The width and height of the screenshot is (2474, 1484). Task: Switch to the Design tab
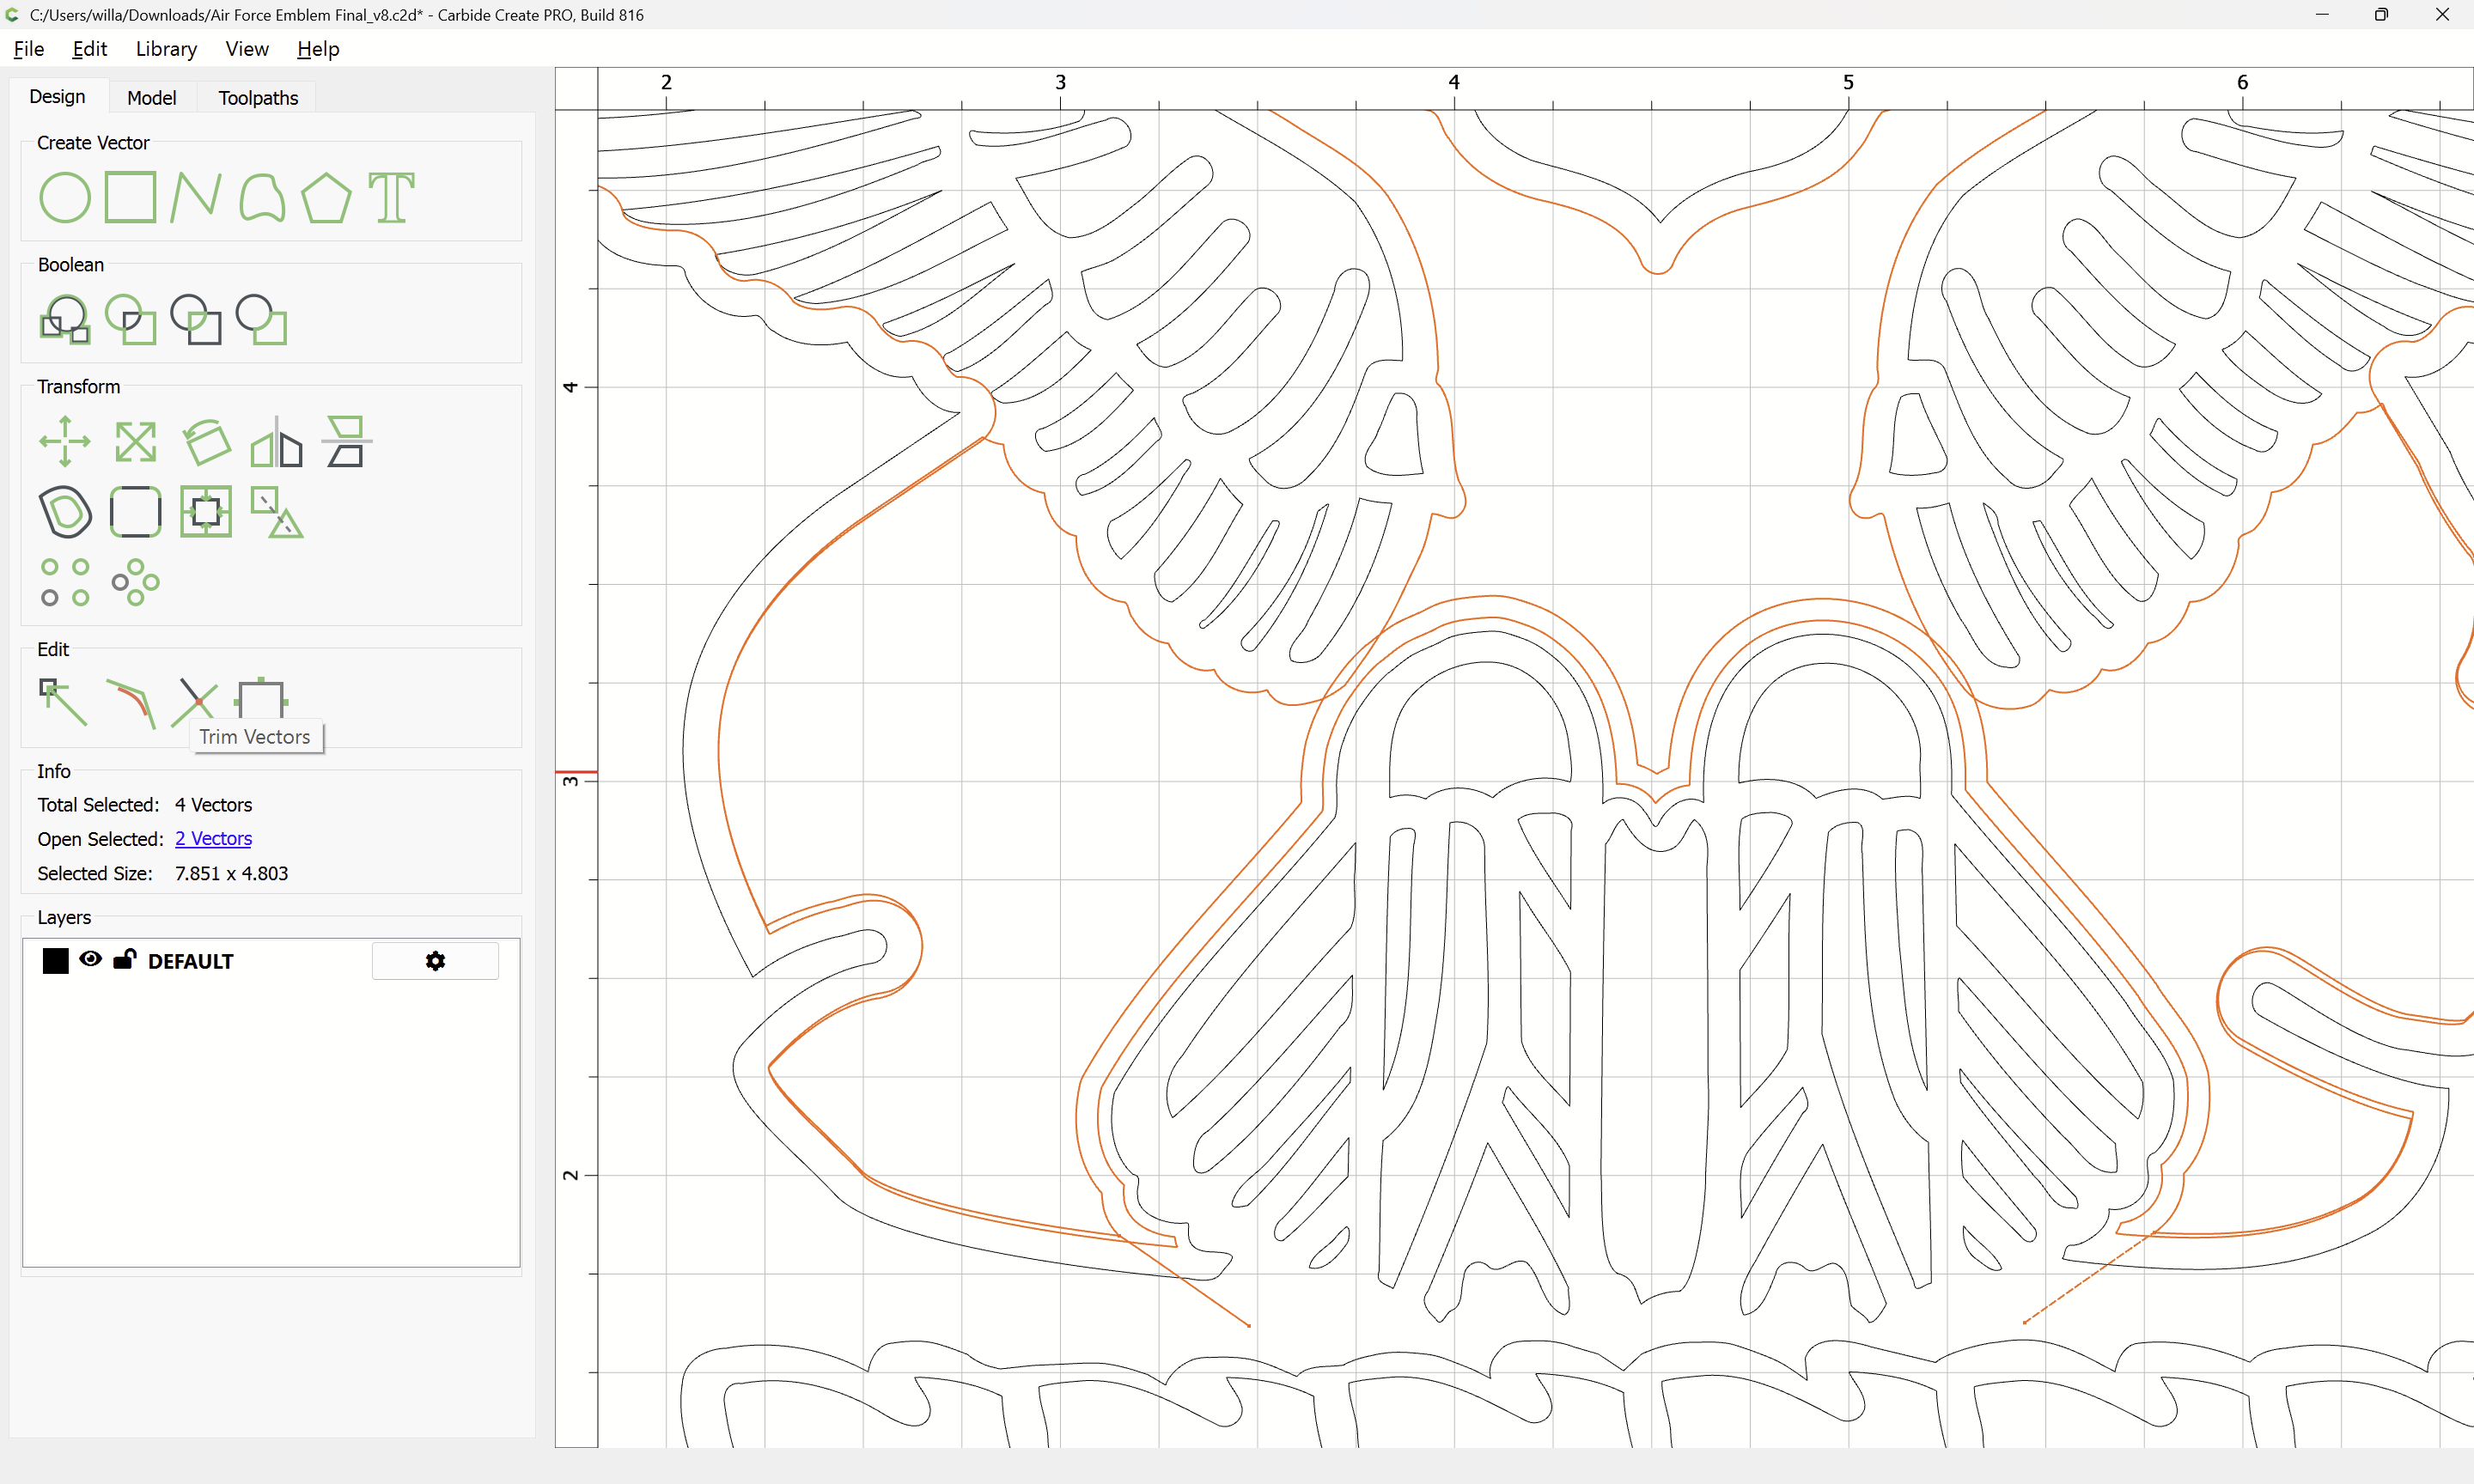[x=57, y=96]
